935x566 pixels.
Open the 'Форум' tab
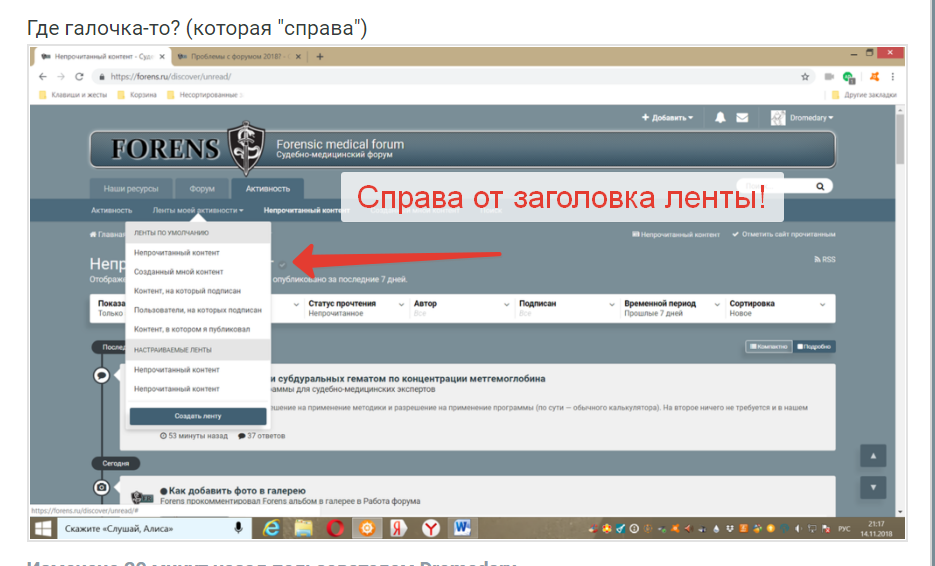point(202,188)
